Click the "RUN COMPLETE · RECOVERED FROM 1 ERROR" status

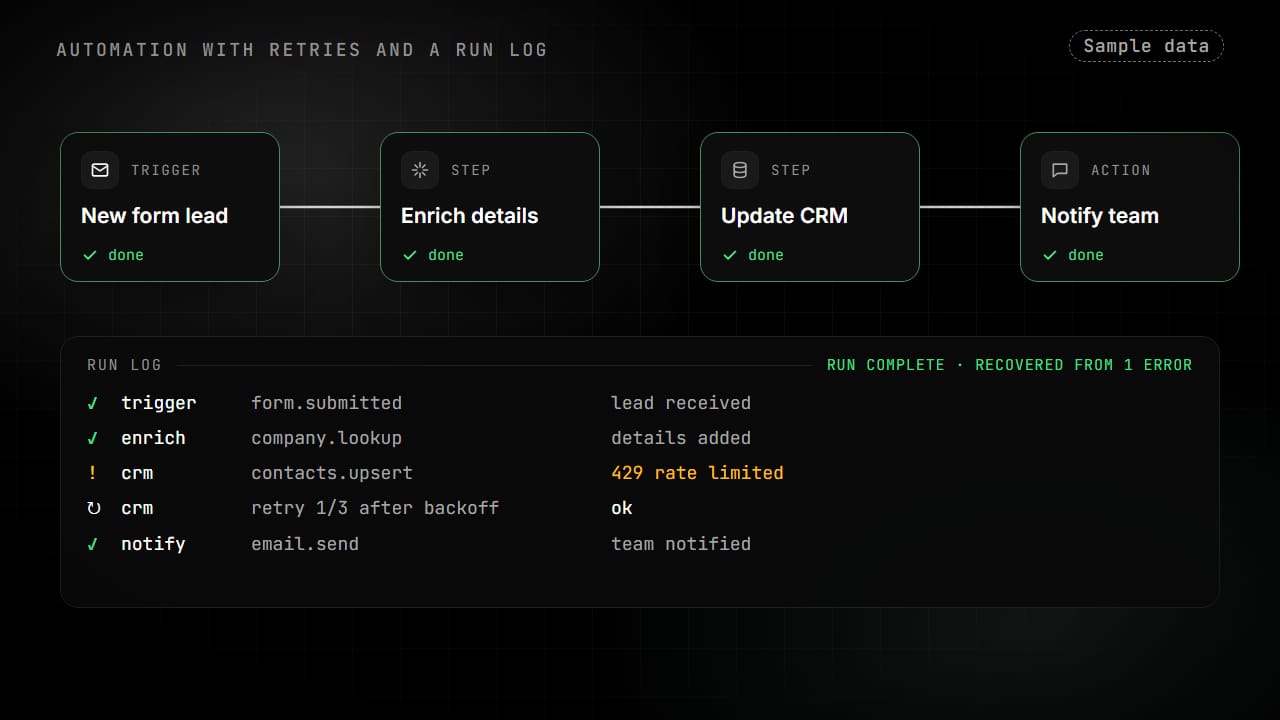tap(1009, 365)
